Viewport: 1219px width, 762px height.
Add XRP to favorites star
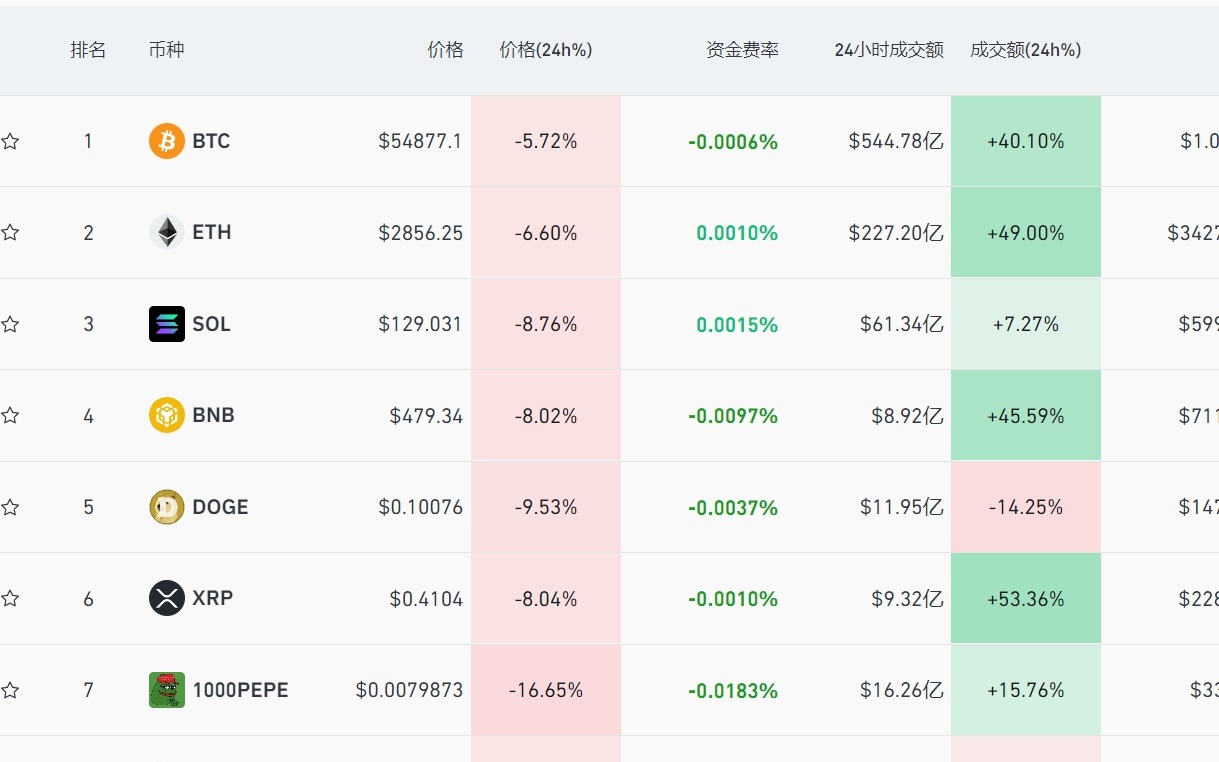tap(10, 598)
